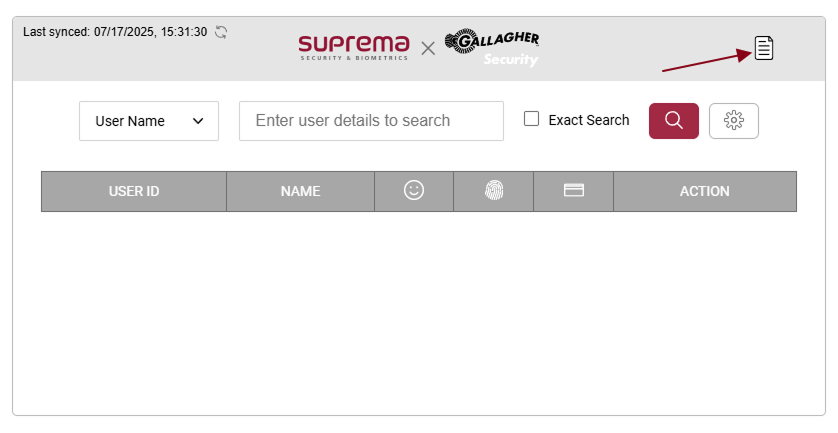Click the Last synced timestamp text

click(115, 32)
